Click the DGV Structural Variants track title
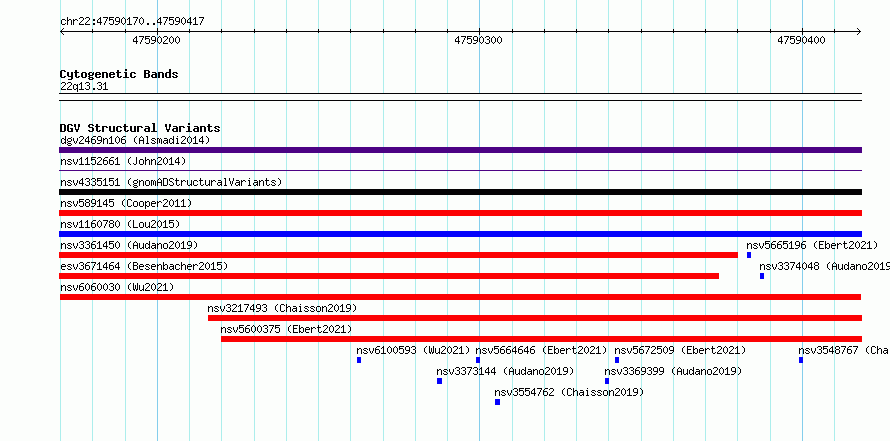The height and width of the screenshot is (441, 890). pyautogui.click(x=140, y=128)
